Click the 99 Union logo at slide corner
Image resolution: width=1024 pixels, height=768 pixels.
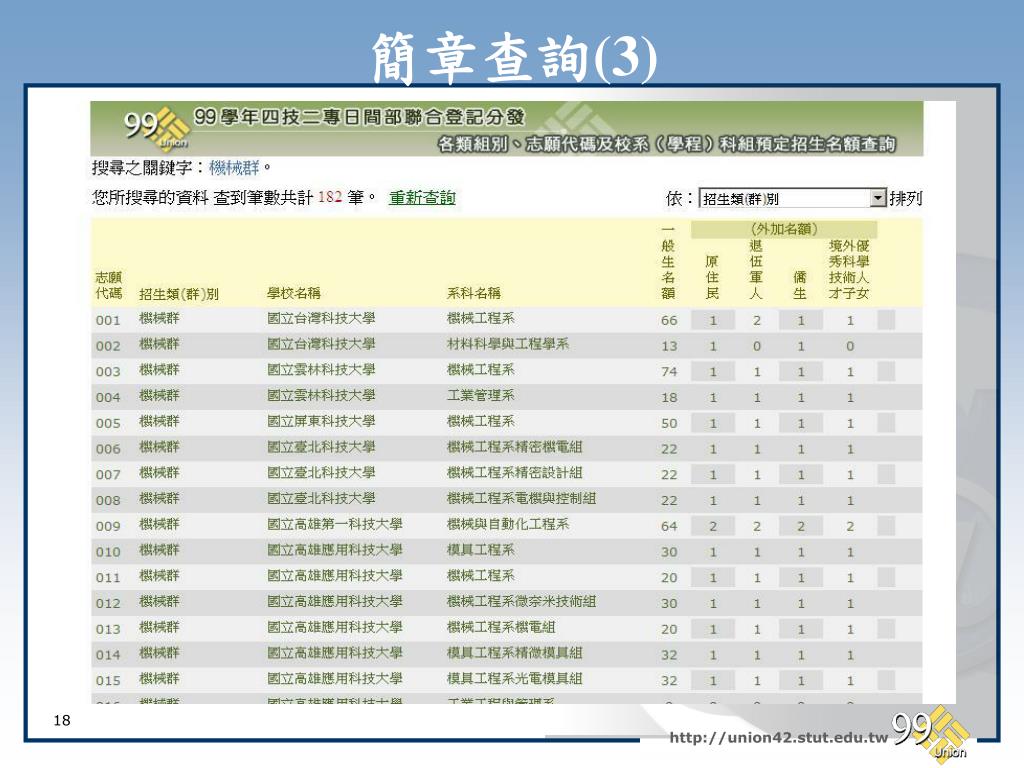930,733
